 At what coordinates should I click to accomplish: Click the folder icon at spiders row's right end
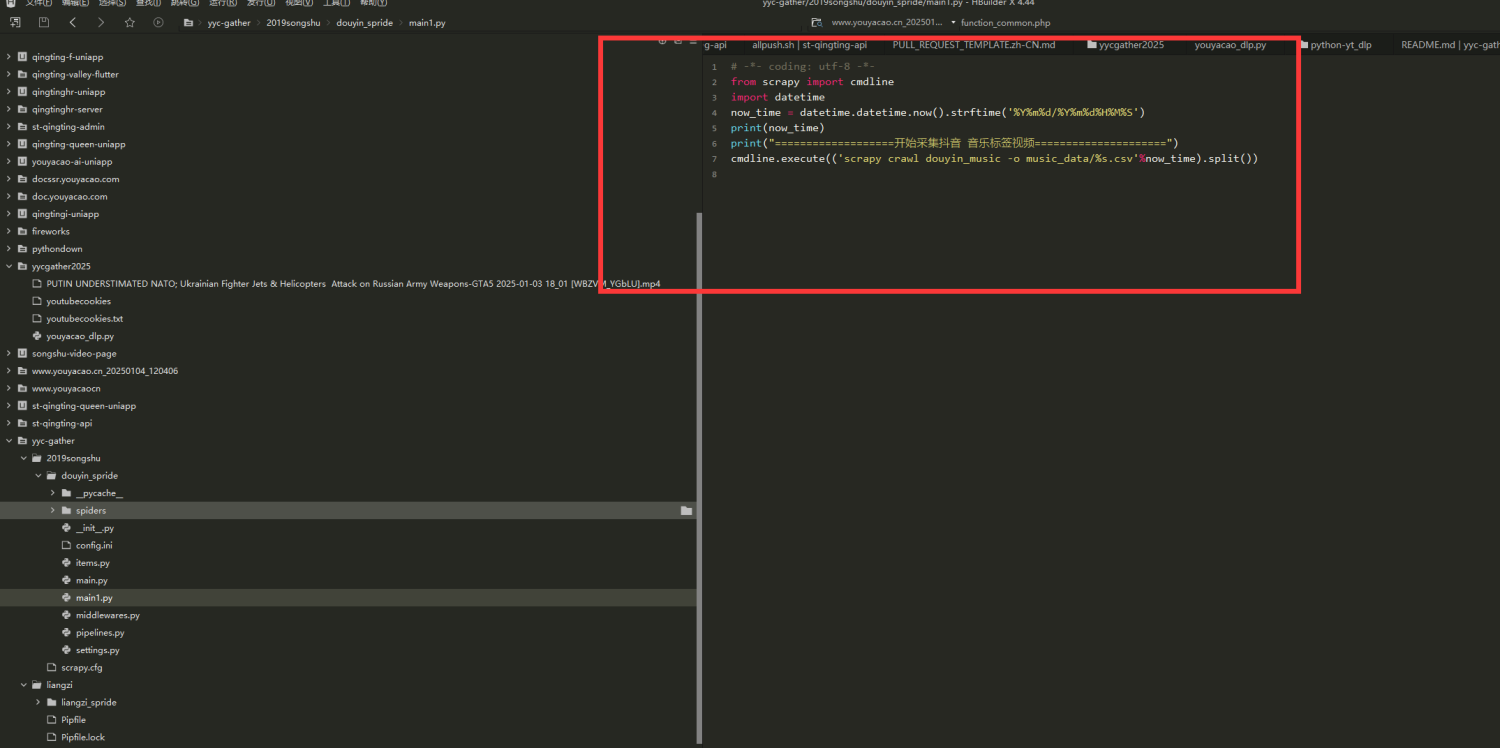(x=686, y=510)
